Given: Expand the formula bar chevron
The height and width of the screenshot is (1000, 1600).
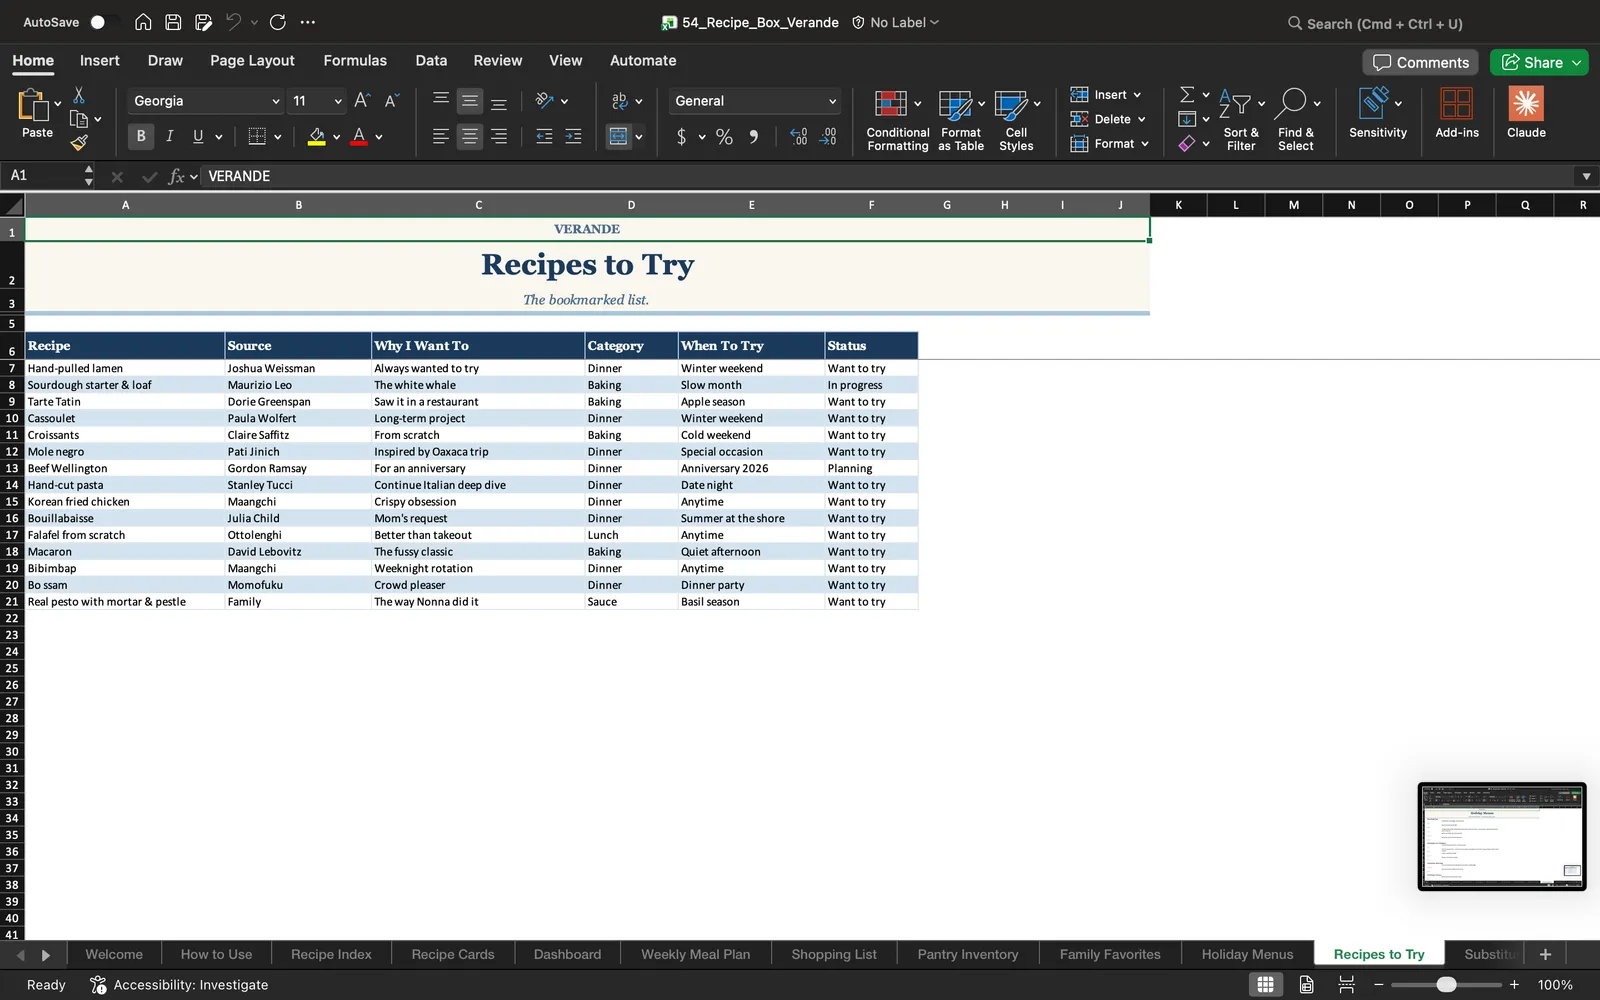Looking at the screenshot, I should click(x=1586, y=176).
